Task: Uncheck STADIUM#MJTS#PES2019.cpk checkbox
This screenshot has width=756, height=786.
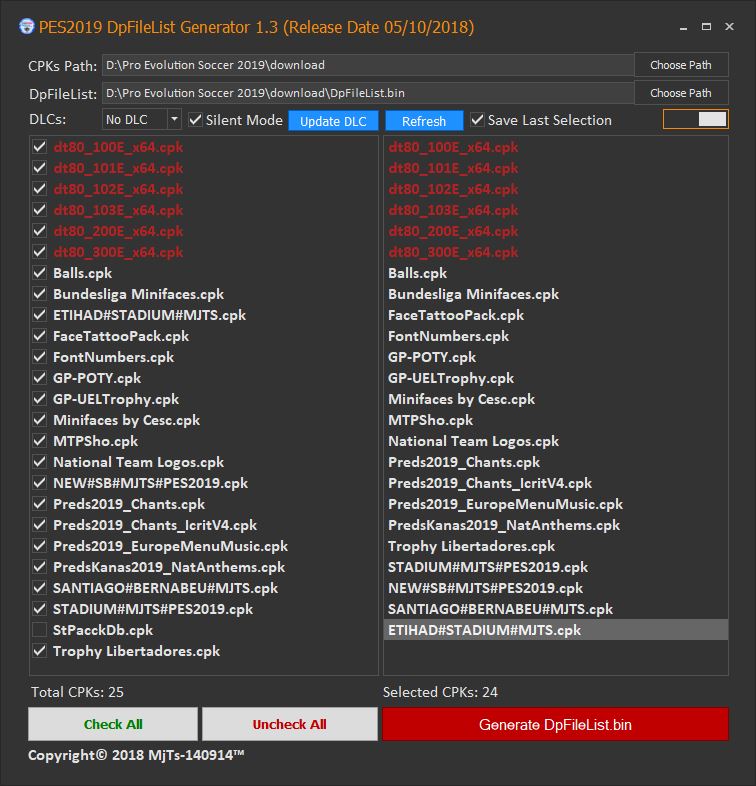Action: (x=40, y=610)
